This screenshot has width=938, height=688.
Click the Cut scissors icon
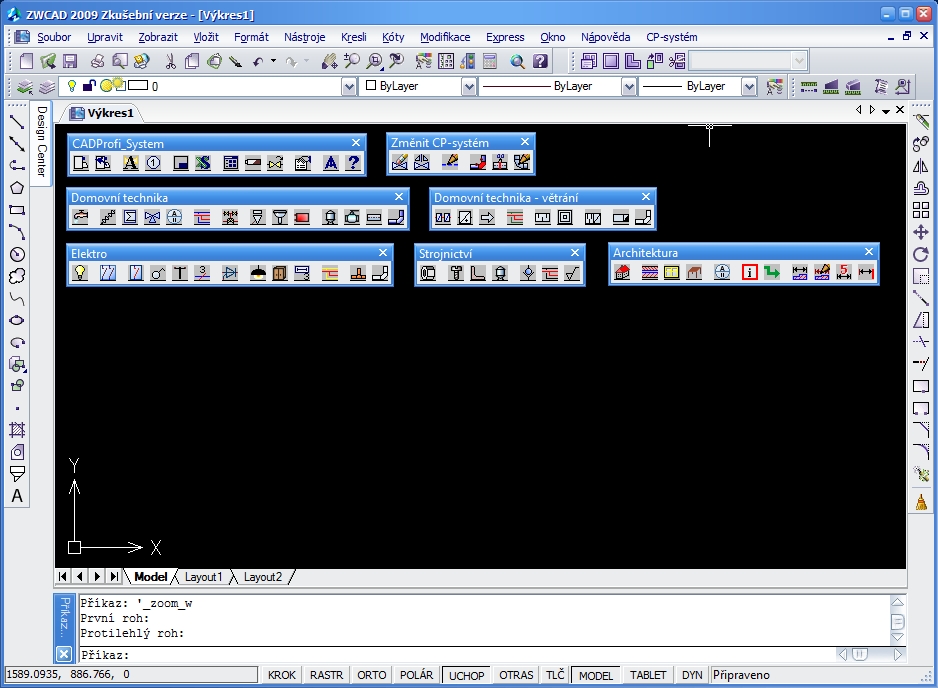[170, 61]
